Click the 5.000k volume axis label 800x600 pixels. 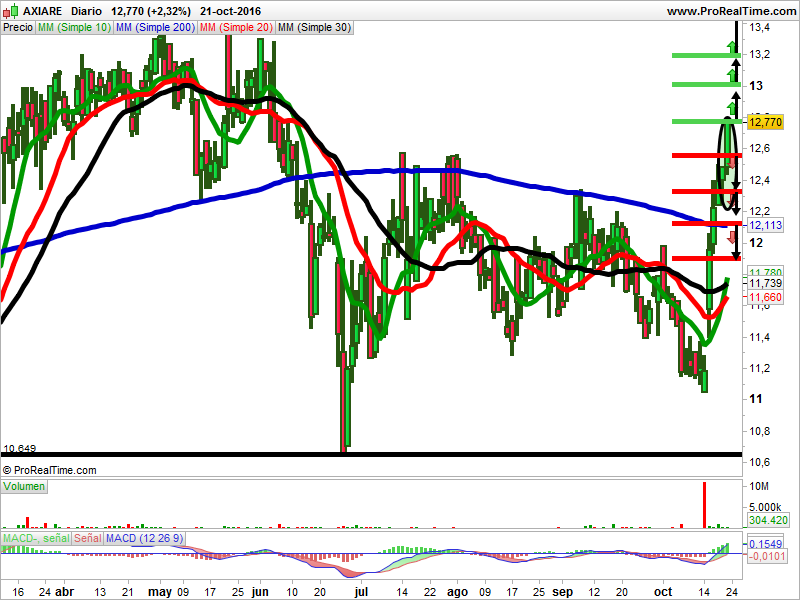[x=765, y=507]
